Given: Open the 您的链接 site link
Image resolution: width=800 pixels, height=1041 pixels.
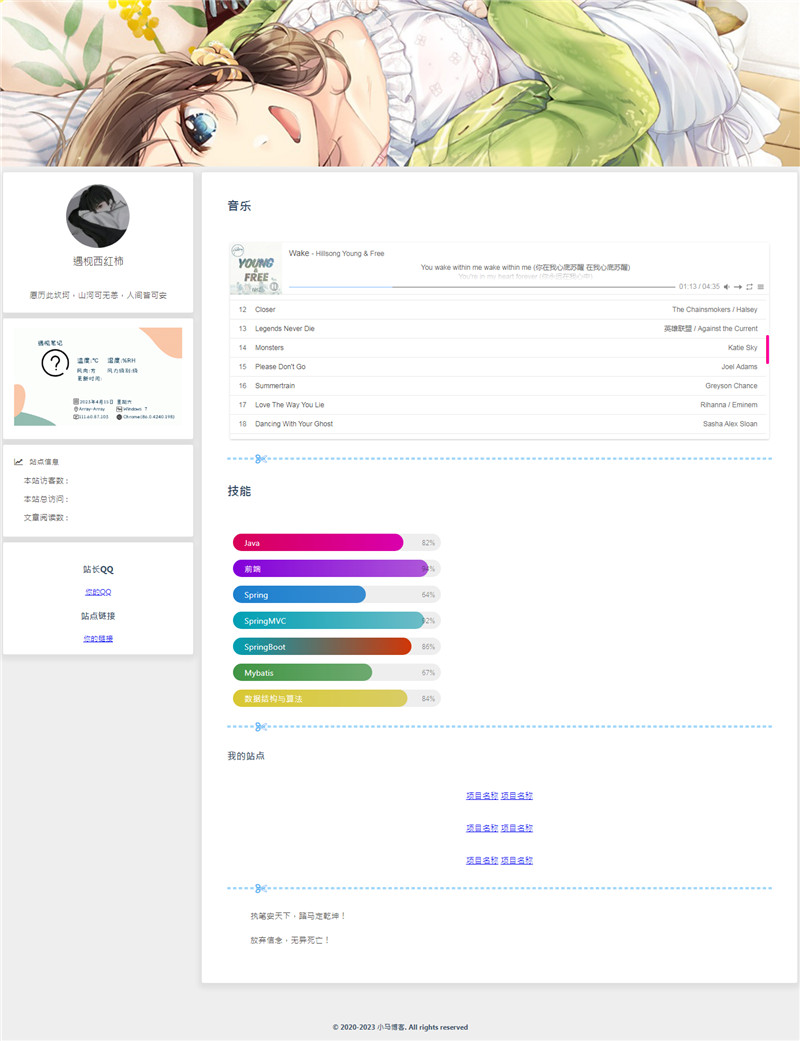Looking at the screenshot, I should pos(98,639).
